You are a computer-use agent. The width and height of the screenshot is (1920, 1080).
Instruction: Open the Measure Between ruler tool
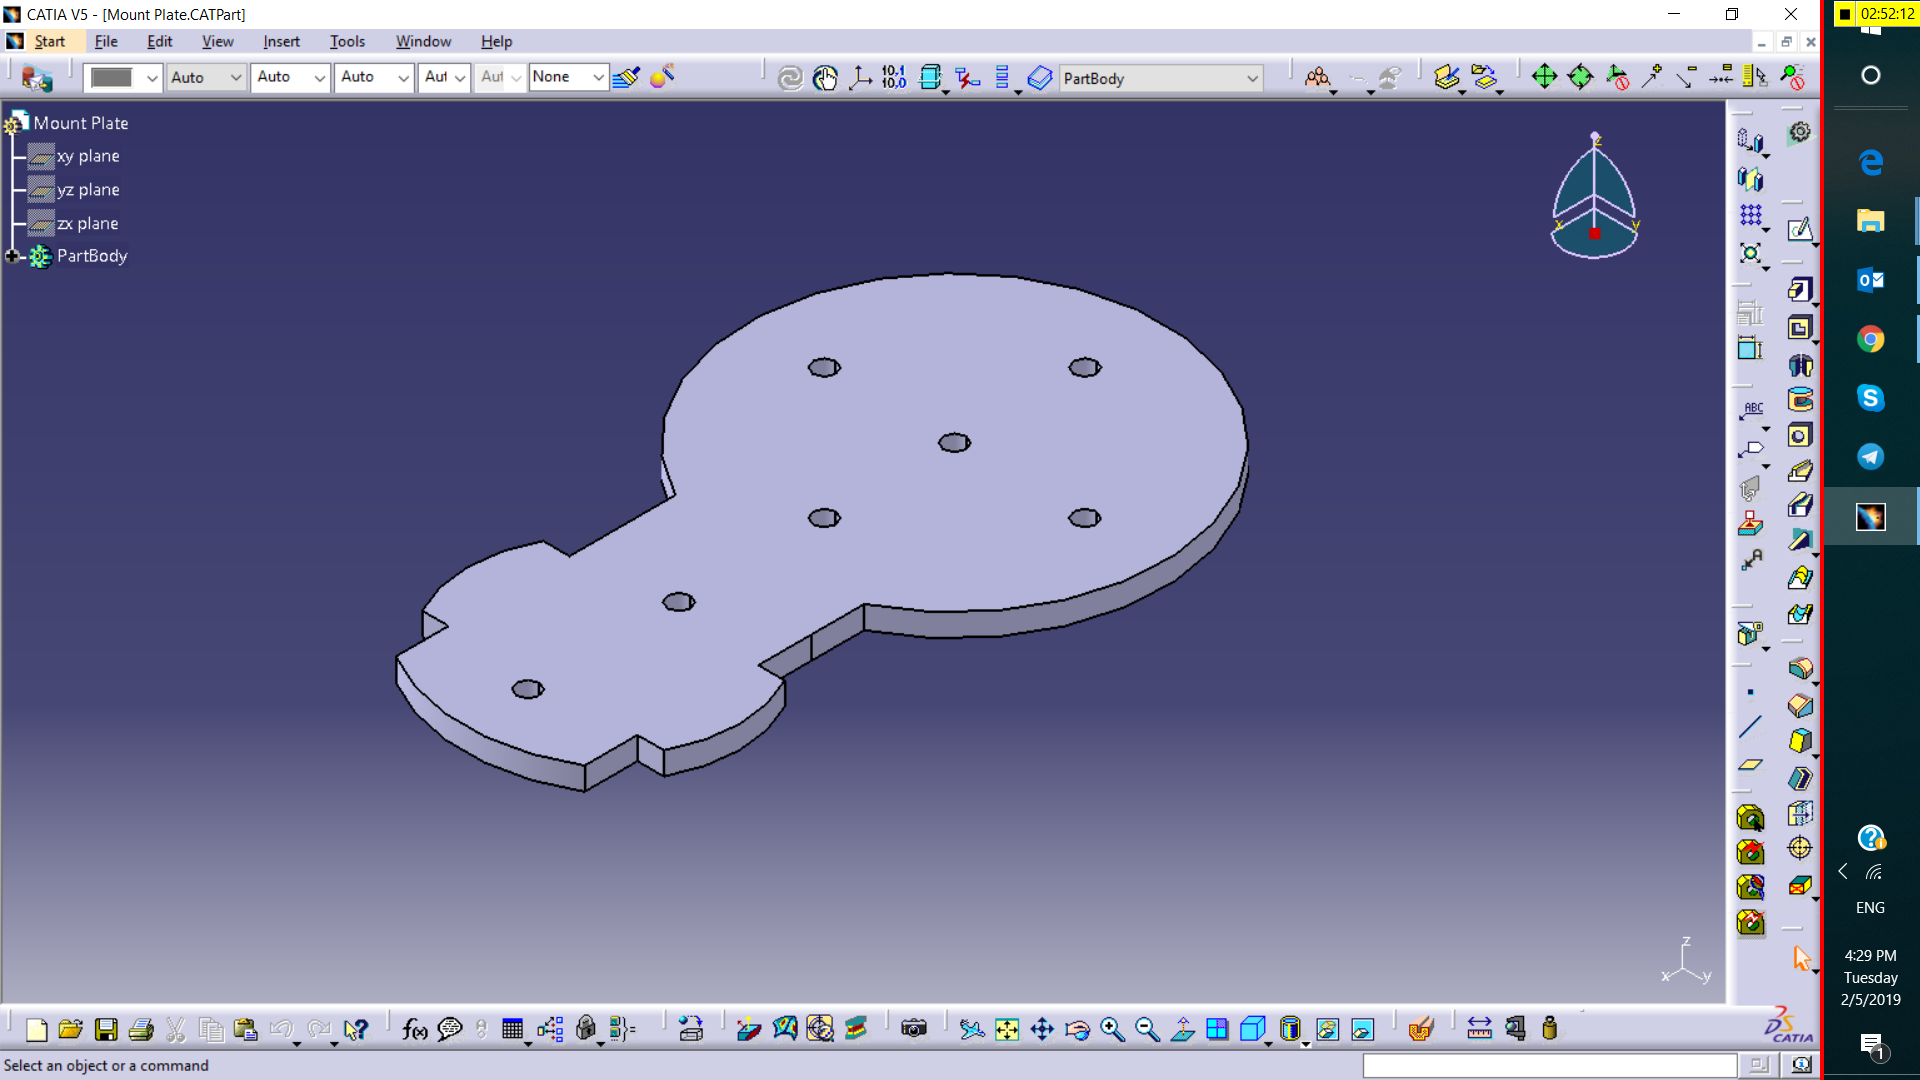click(x=1479, y=1029)
